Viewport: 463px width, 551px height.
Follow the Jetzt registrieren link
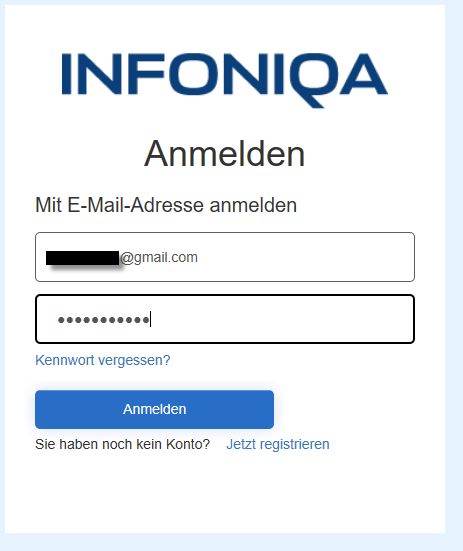point(278,444)
